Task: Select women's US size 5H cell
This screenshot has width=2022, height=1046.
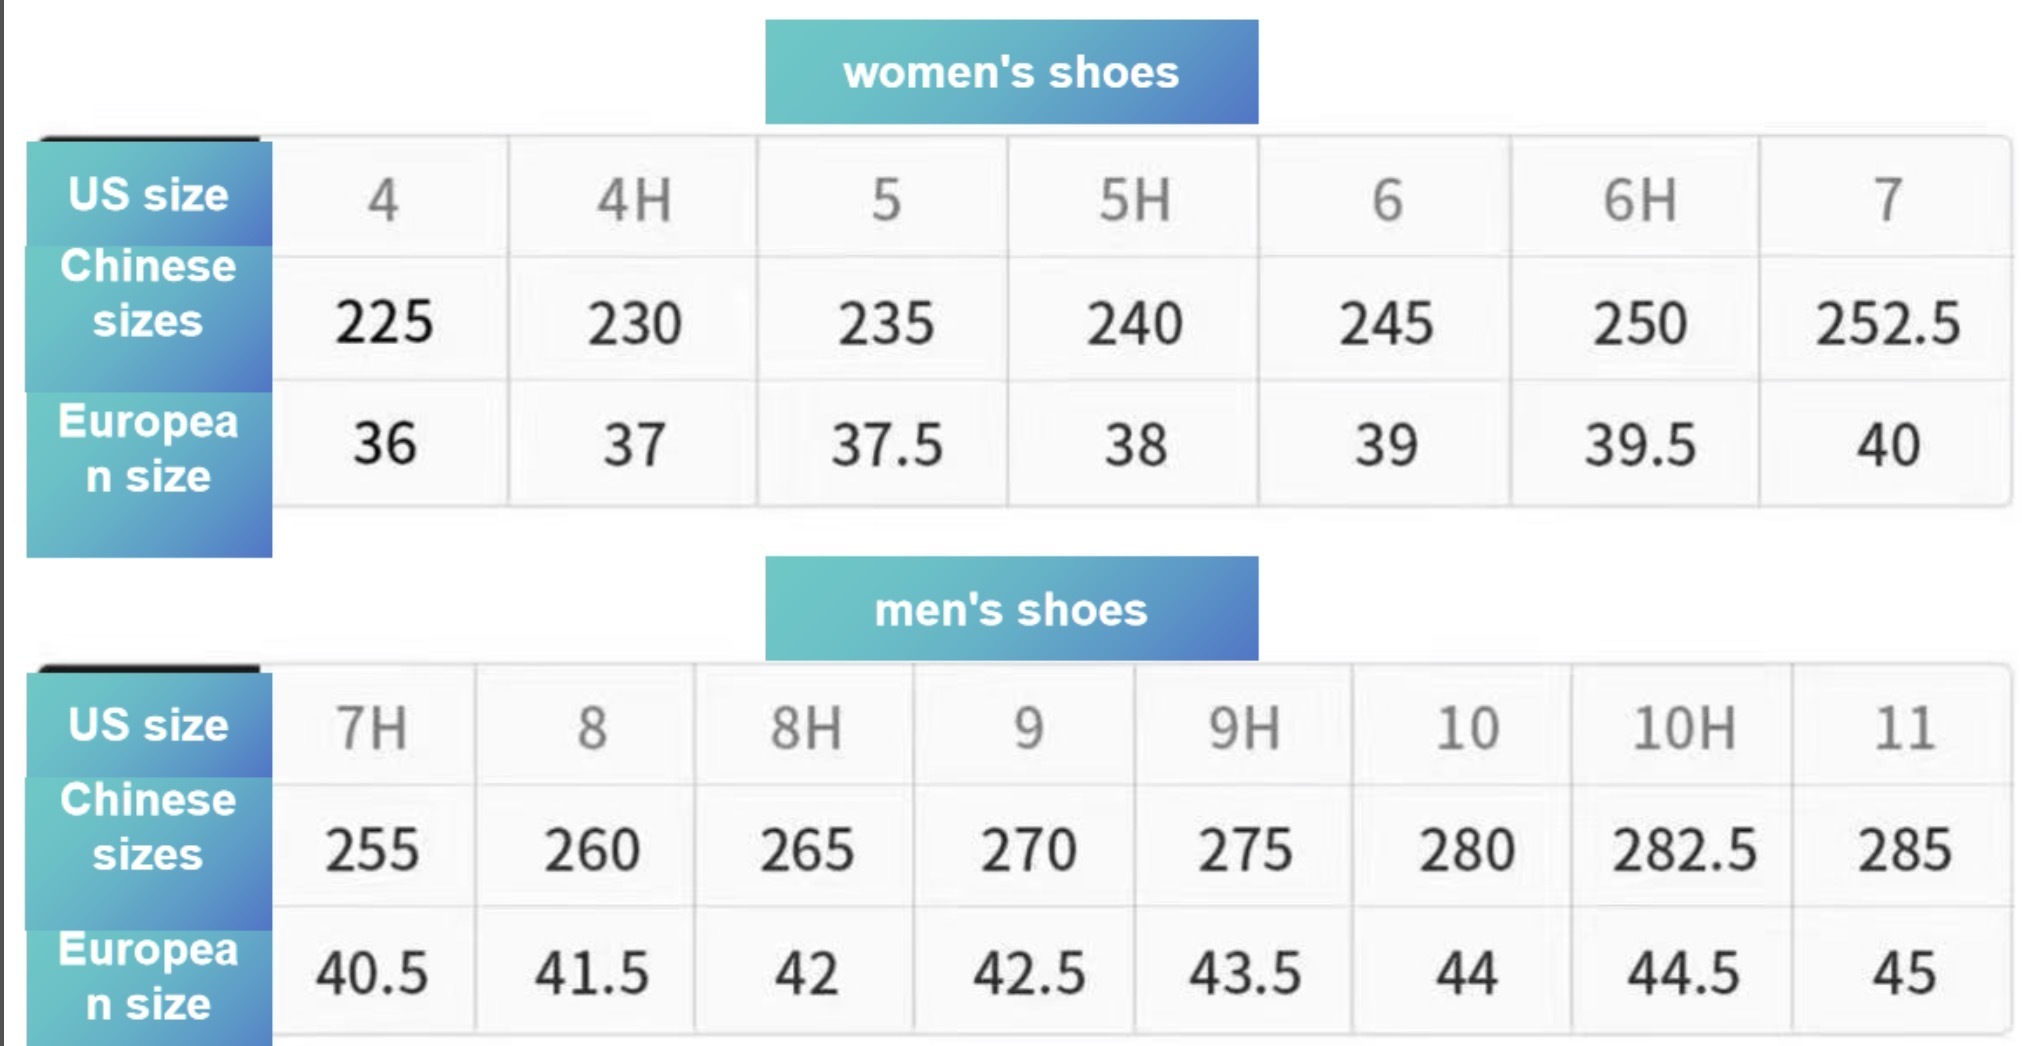Action: tap(1134, 199)
